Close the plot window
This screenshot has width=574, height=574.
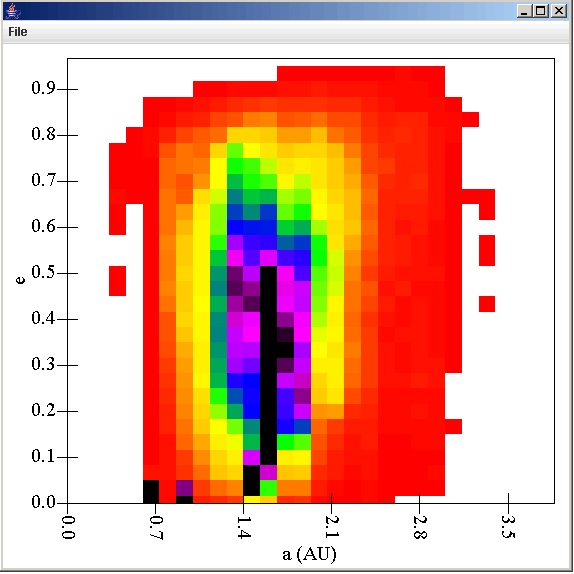(x=559, y=11)
